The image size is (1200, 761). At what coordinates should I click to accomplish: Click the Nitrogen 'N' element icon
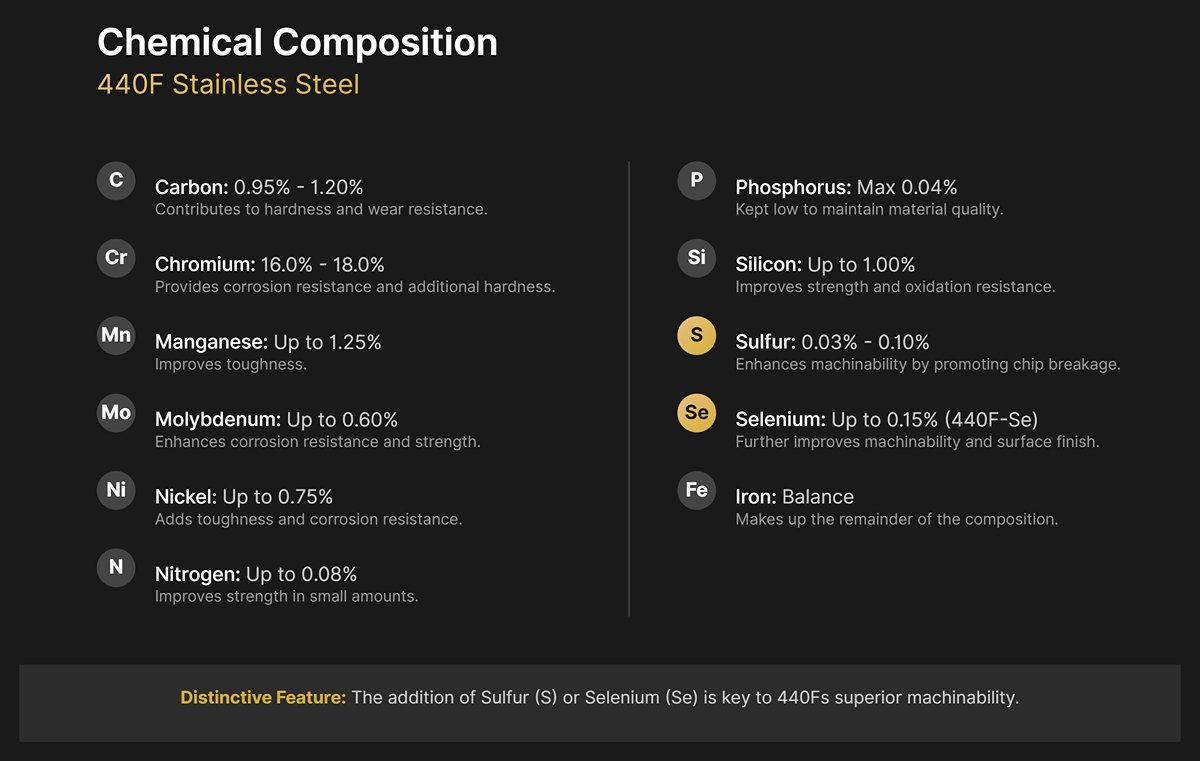coord(116,568)
